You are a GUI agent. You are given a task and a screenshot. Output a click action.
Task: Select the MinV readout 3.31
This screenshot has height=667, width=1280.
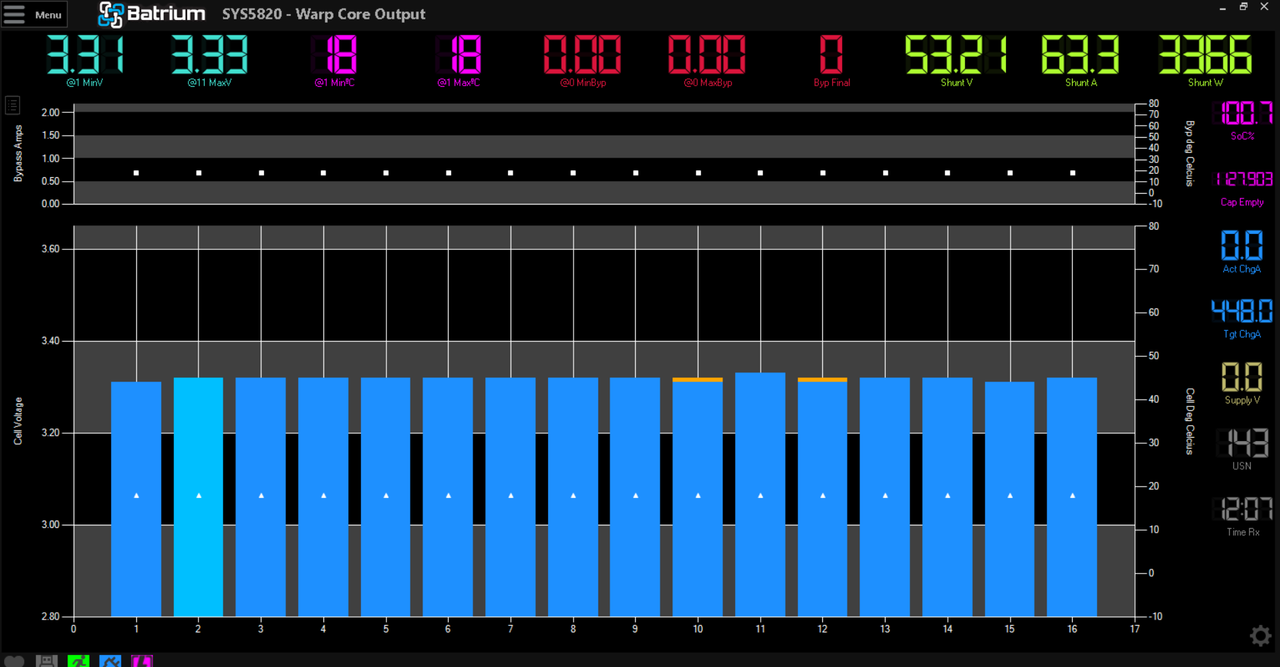[x=86, y=55]
